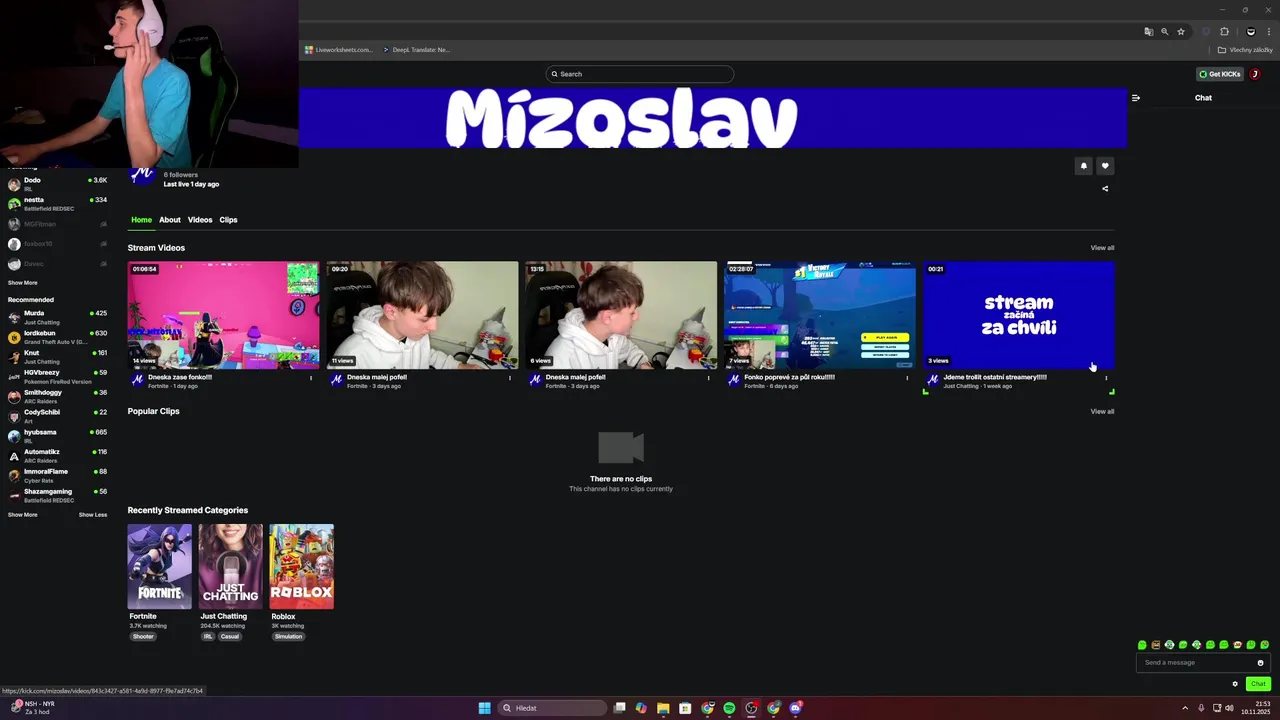This screenshot has height=720, width=1280.
Task: Insert the brown face emote in chat
Action: point(1156,645)
